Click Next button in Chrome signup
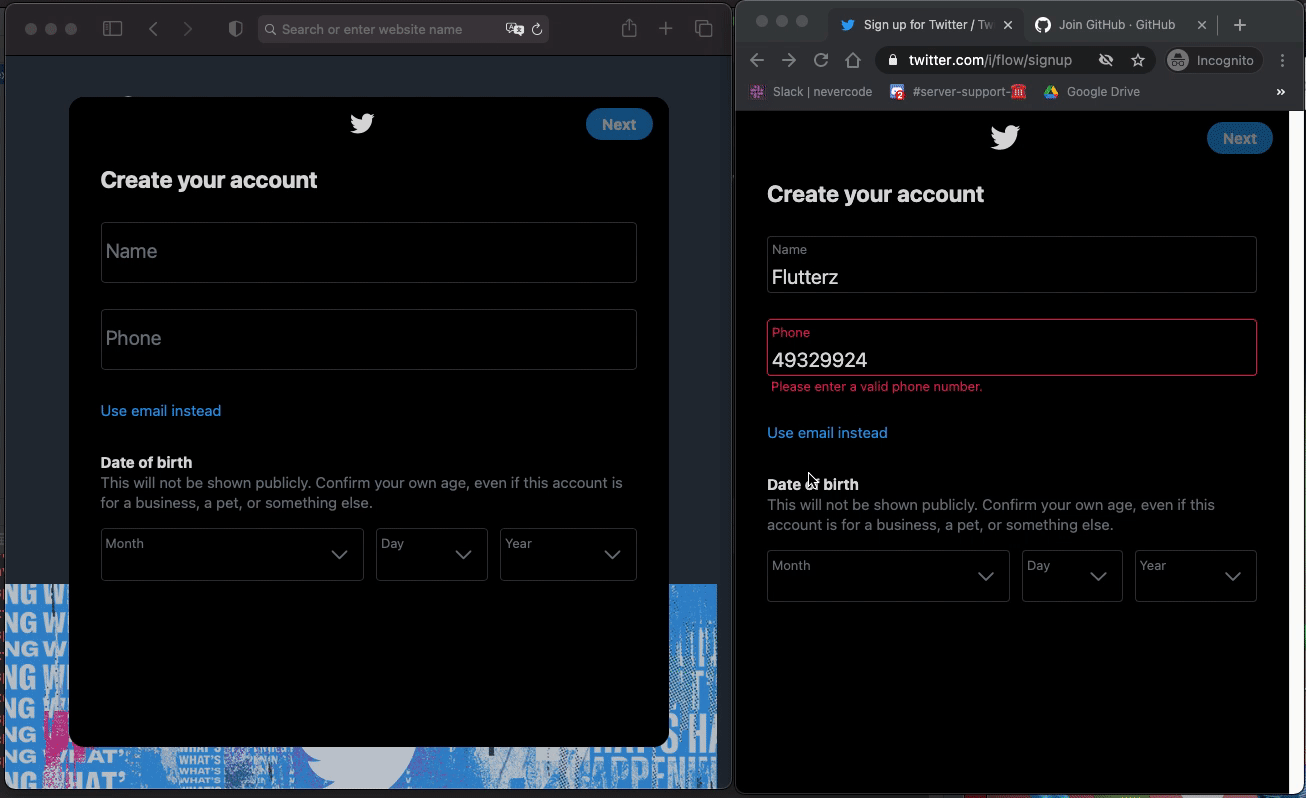 pyautogui.click(x=1240, y=138)
